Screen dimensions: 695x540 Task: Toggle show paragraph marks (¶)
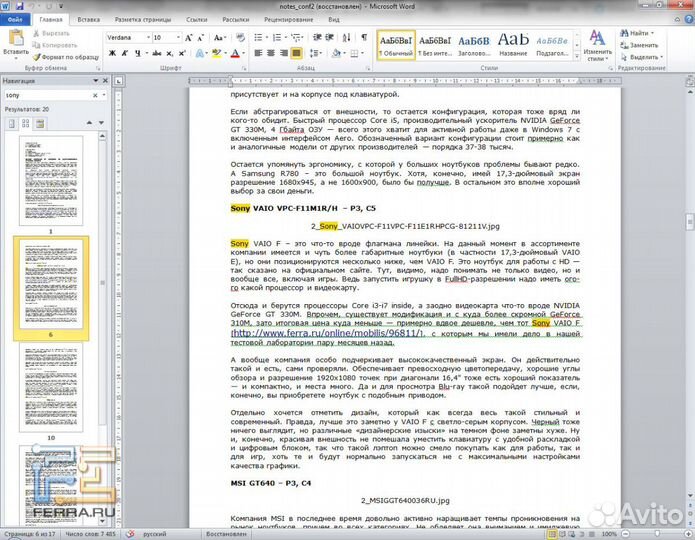(364, 38)
